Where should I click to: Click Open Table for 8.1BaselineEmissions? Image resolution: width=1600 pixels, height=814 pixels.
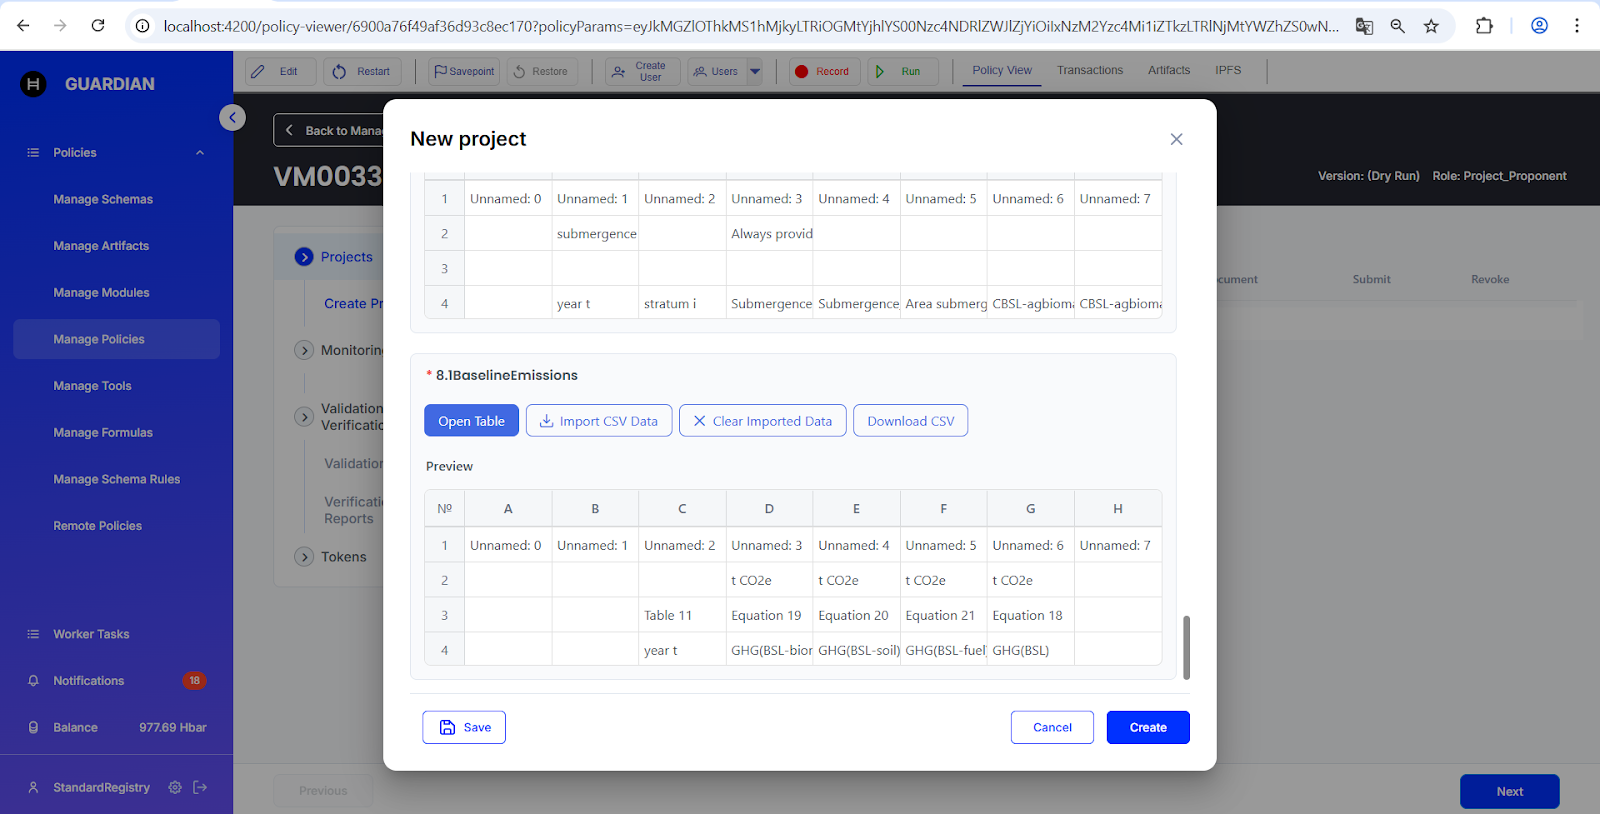pyautogui.click(x=471, y=421)
